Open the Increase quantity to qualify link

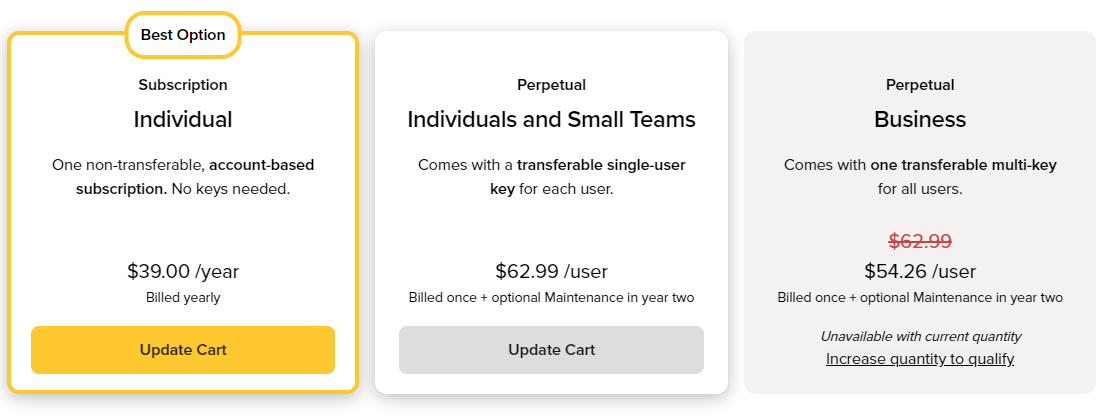920,359
